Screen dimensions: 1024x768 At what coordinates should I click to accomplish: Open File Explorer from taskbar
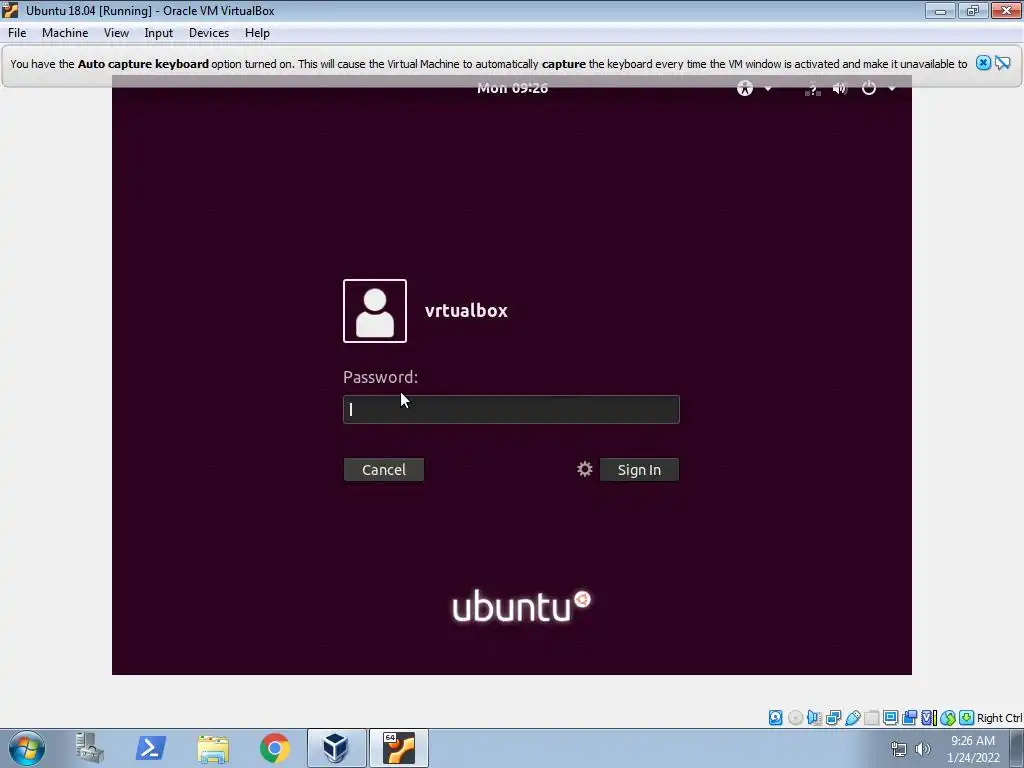click(213, 748)
